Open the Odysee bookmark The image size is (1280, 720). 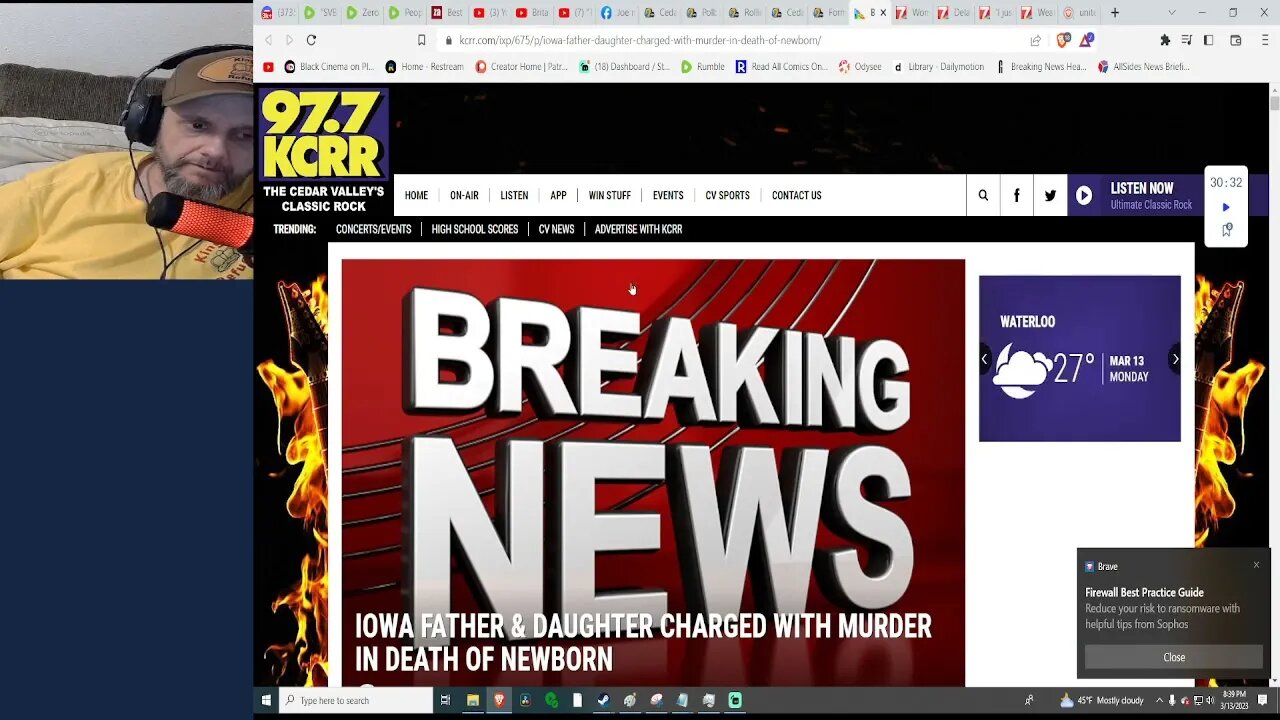860,67
